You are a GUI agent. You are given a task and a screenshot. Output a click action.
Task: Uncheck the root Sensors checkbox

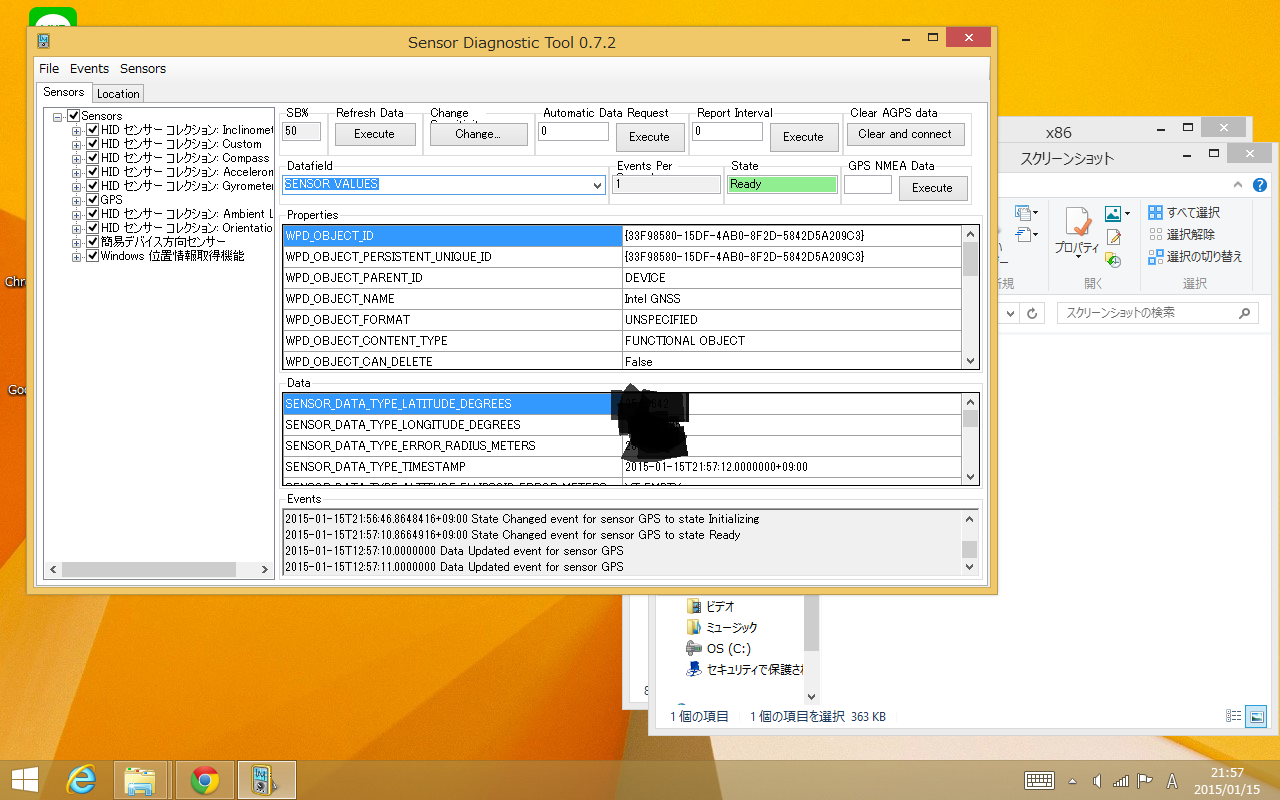click(x=73, y=116)
